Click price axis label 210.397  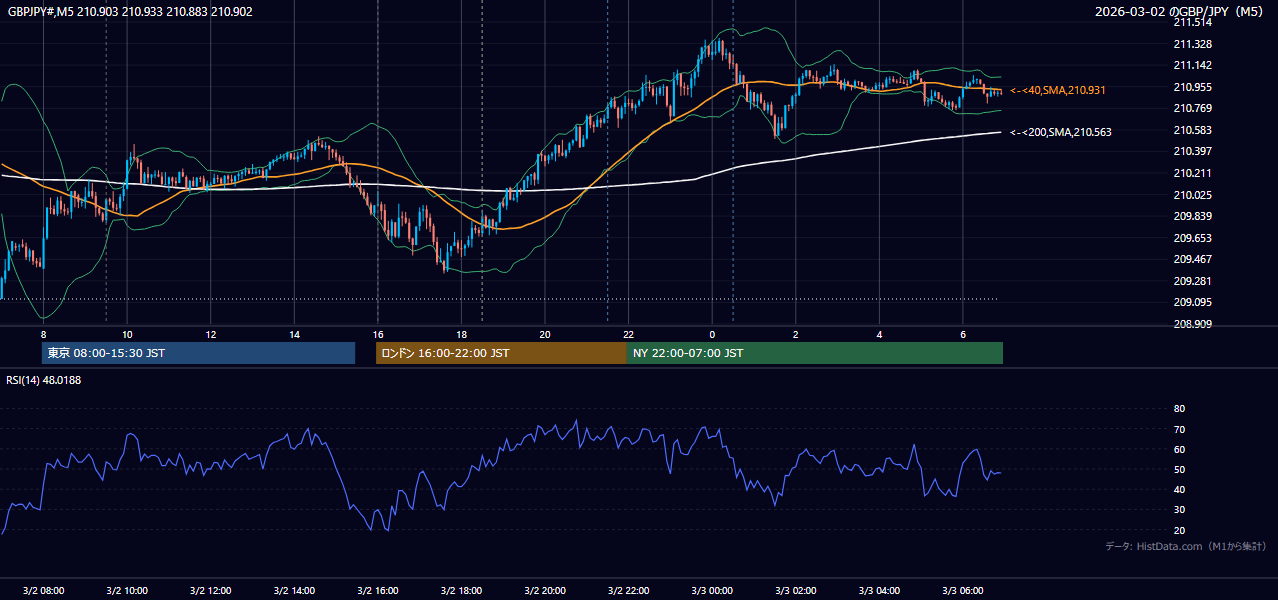pos(1192,151)
